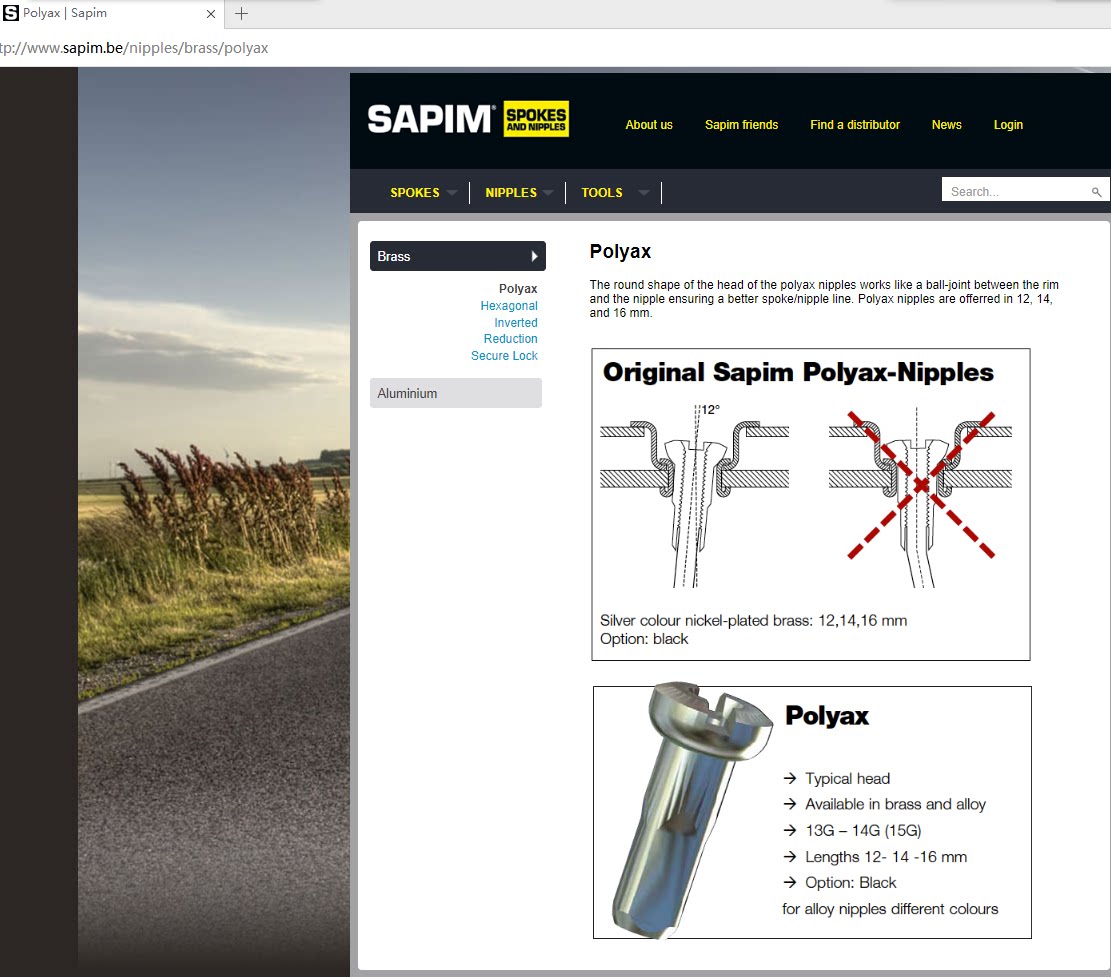Click the search magnifier icon
Viewport: 1111px width, 977px height.
(x=1096, y=192)
